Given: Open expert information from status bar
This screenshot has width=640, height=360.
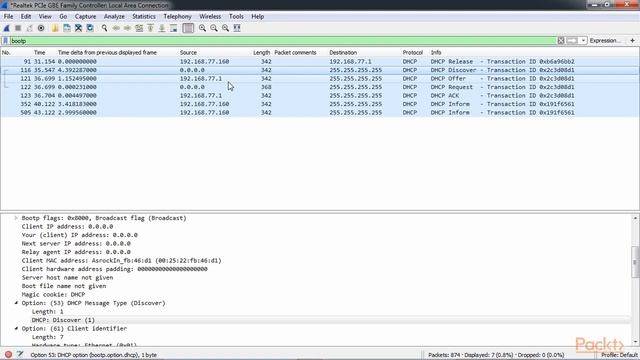Looking at the screenshot, I should point(8,355).
